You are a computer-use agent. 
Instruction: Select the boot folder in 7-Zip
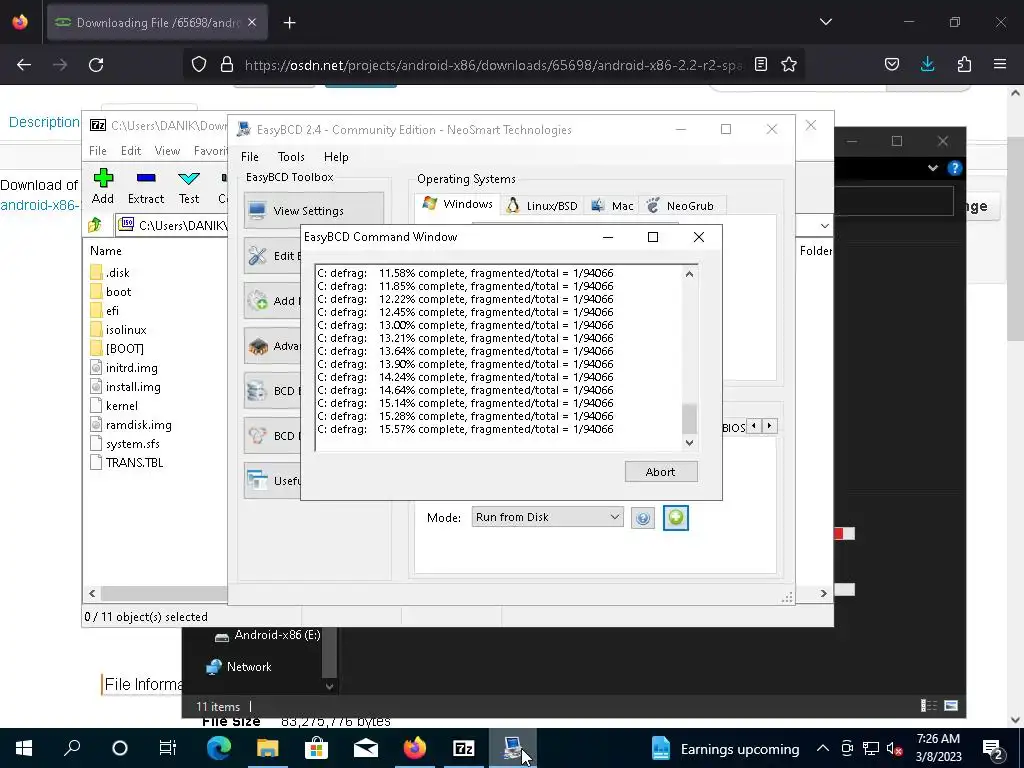pyautogui.click(x=110, y=291)
